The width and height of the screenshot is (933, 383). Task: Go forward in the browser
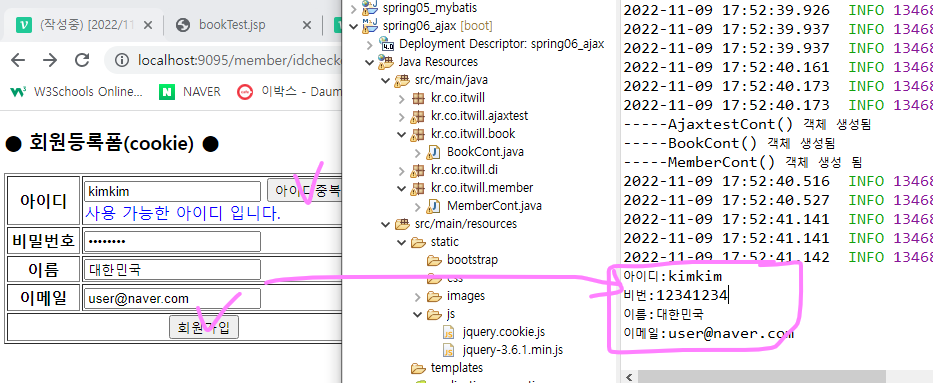coord(50,60)
